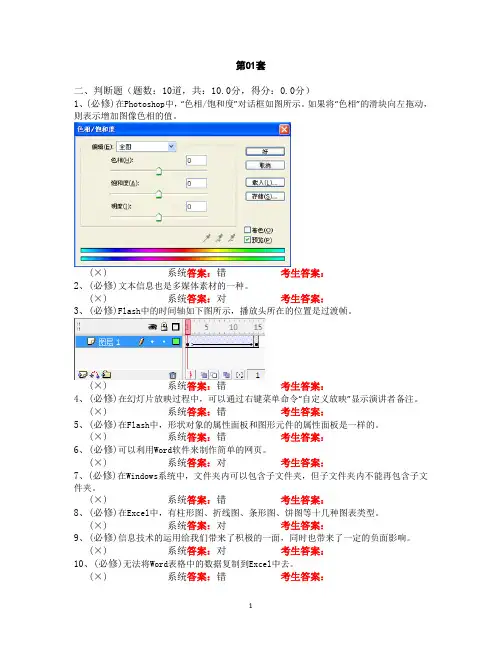The width and height of the screenshot is (502, 649).
Task: Click question 6 text about Word making webpages
Action: coord(190,449)
